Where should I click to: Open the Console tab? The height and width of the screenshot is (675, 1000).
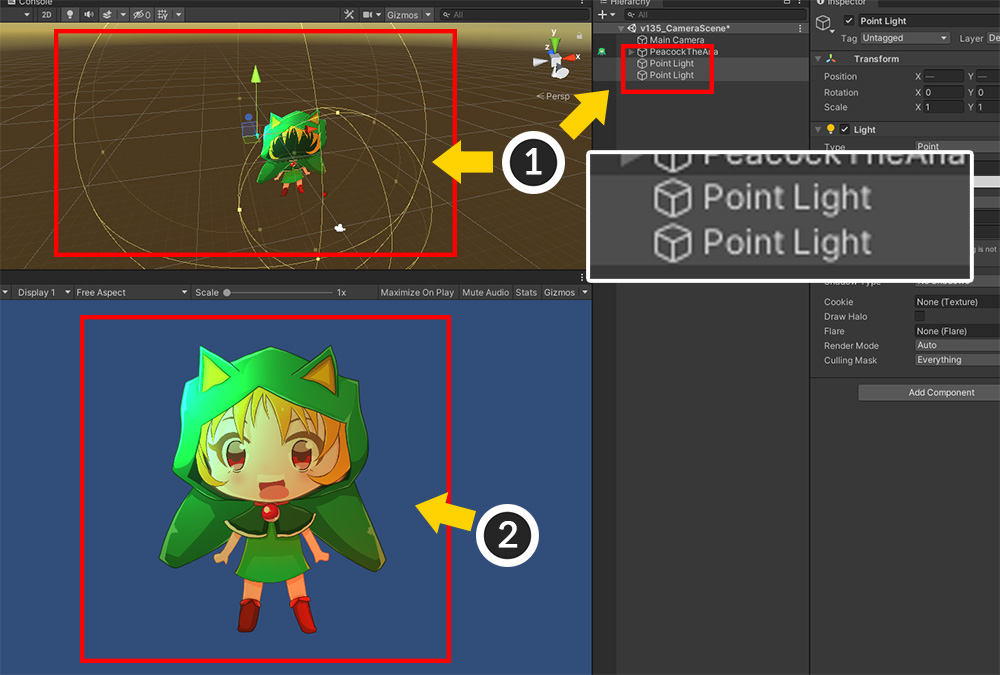[30, 3]
